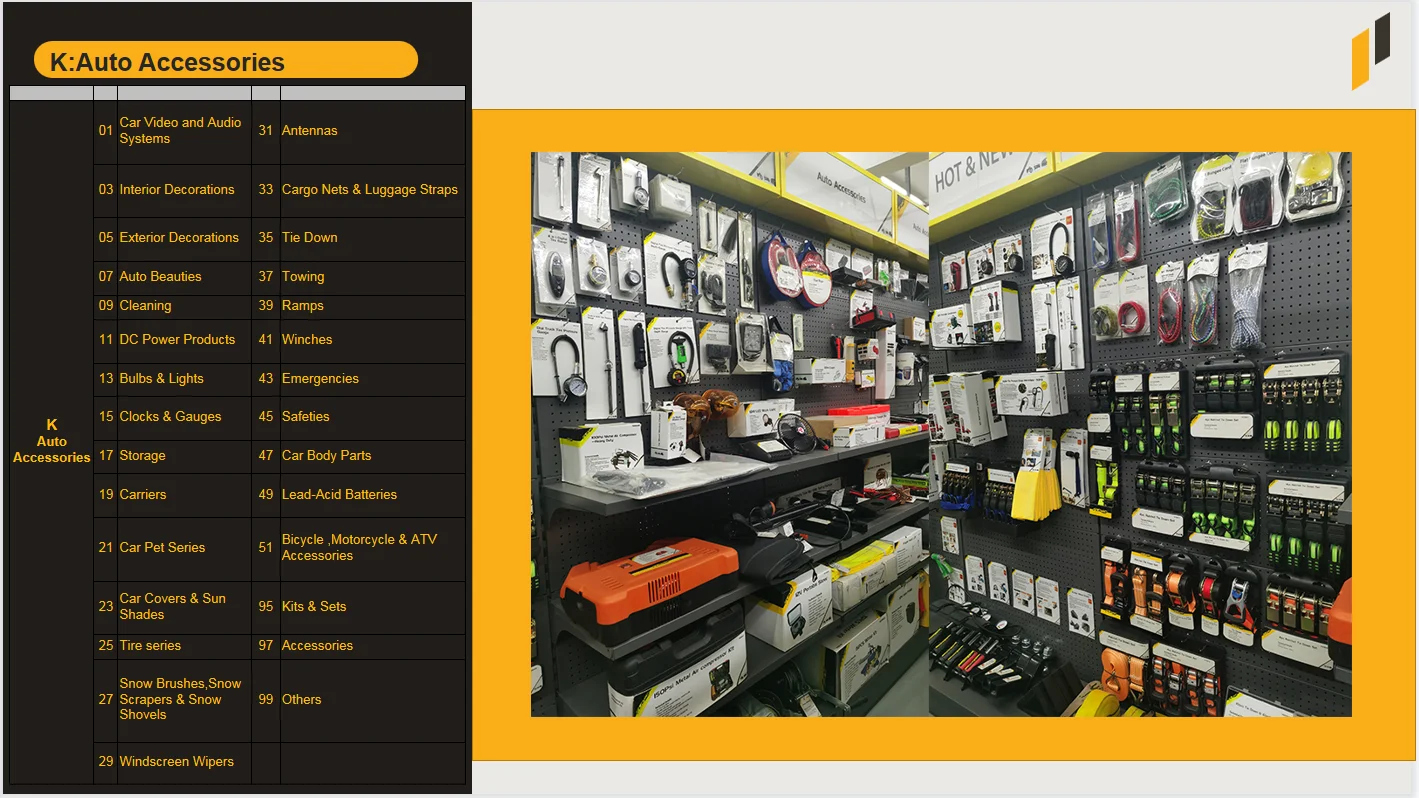Click the 'Emergencies' entry
The image size is (1419, 798).
click(320, 379)
